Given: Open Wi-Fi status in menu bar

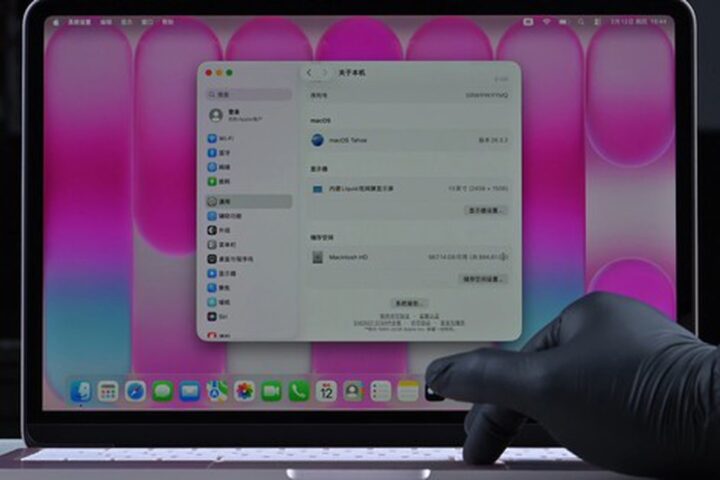Looking at the screenshot, I should click(546, 22).
